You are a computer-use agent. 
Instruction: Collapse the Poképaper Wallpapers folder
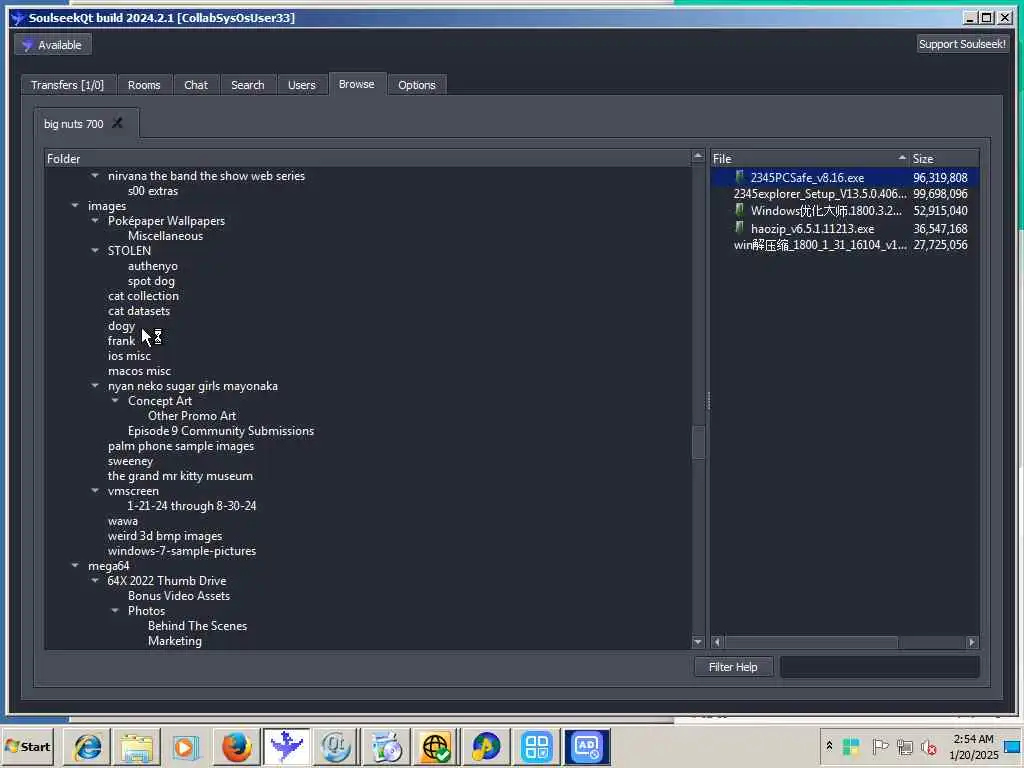pos(95,221)
